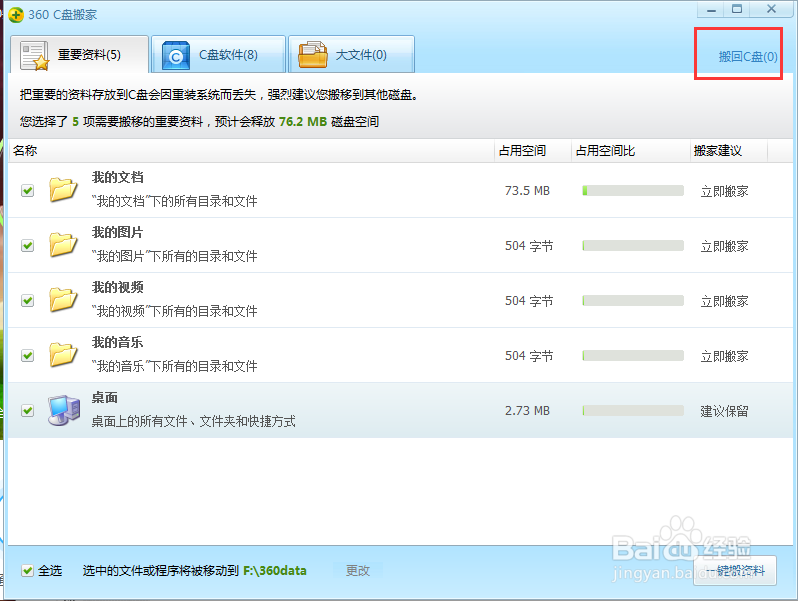
Task: Uncheck the 我的图片 checkbox
Action: [x=27, y=246]
